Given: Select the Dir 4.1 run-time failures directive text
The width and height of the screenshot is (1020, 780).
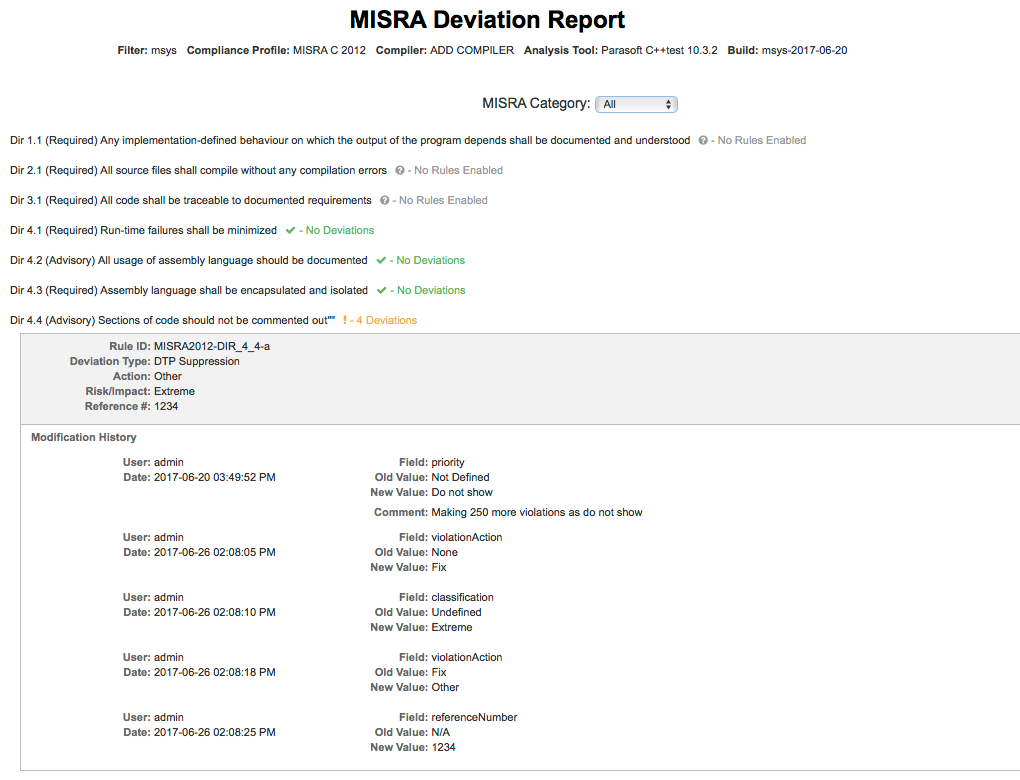Looking at the screenshot, I should point(143,230).
